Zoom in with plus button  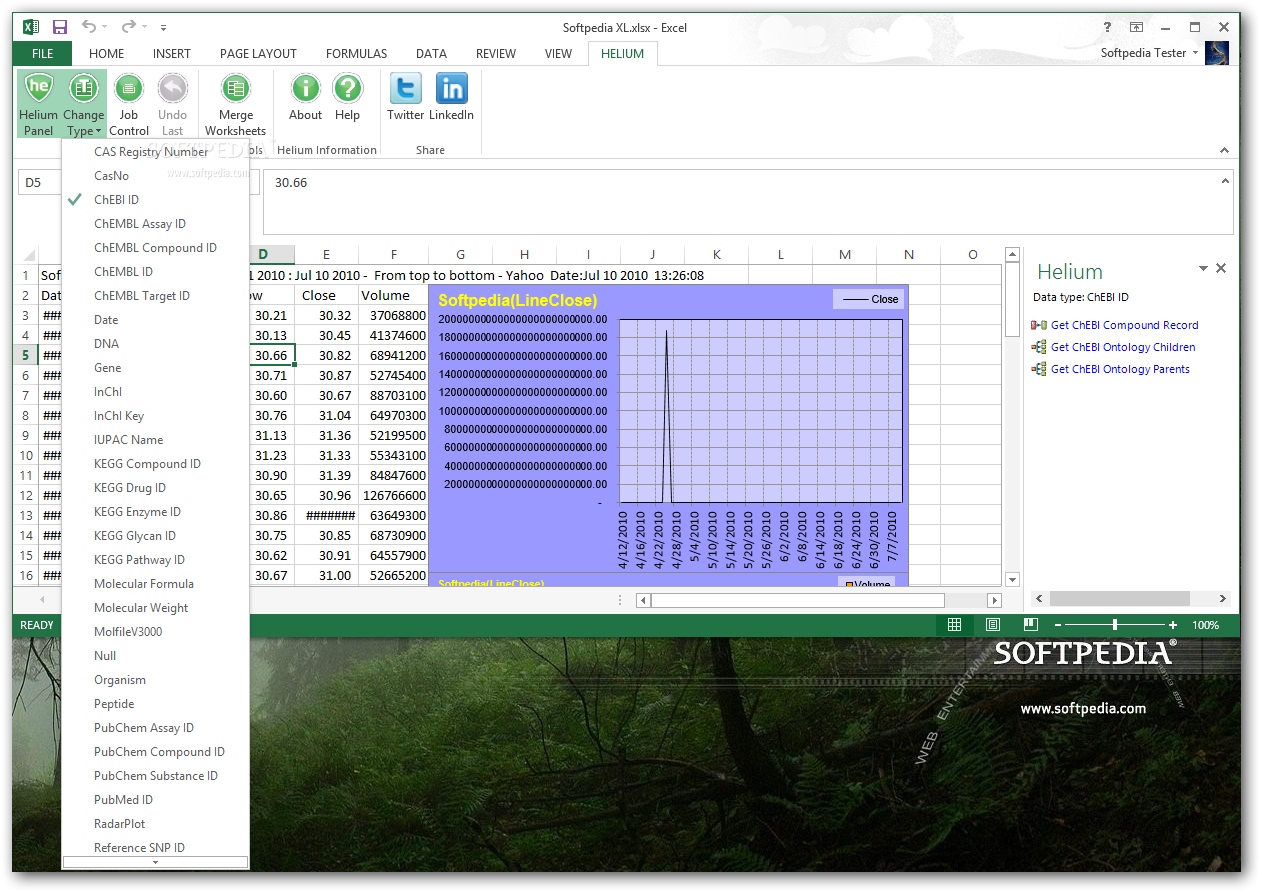click(1174, 625)
